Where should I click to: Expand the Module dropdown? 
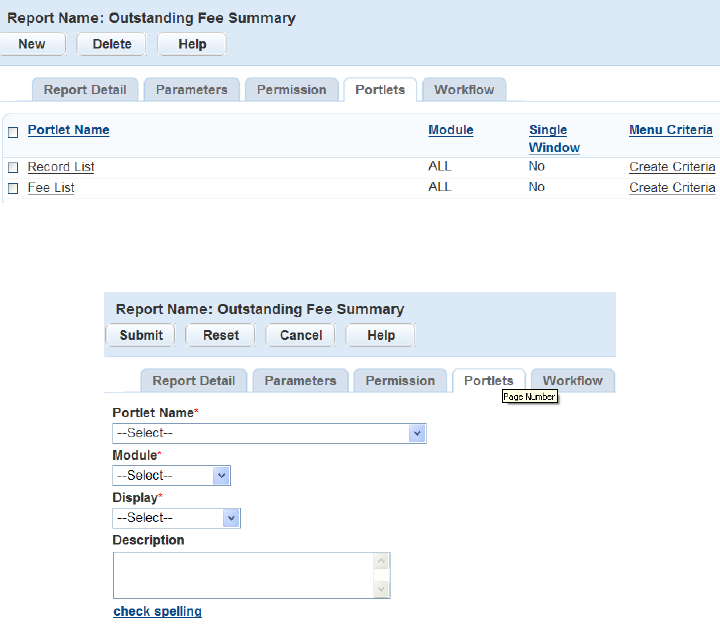click(x=171, y=476)
